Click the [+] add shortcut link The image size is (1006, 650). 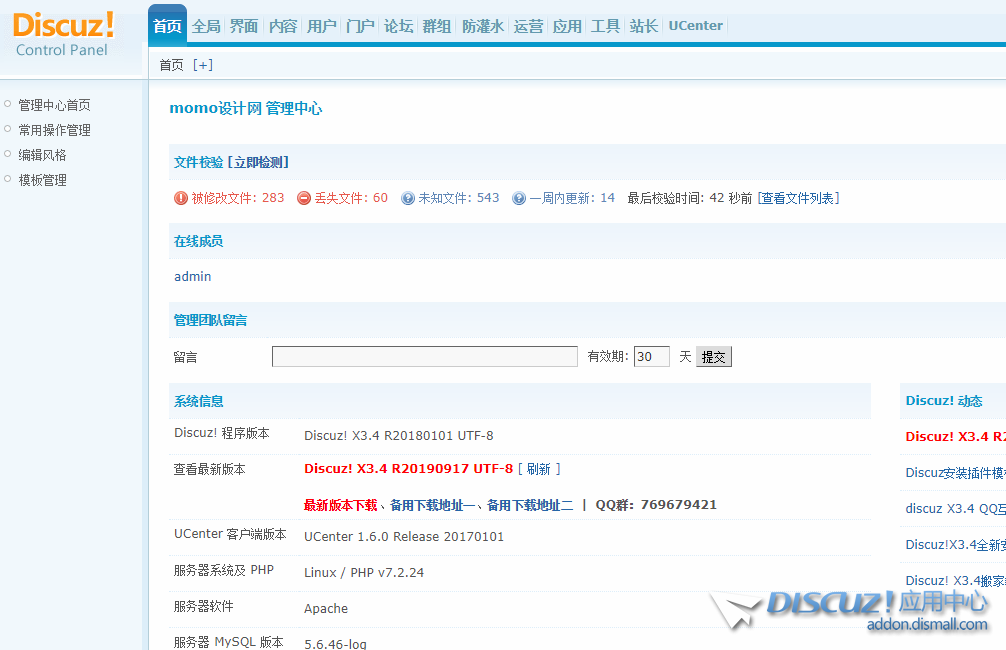coord(203,65)
